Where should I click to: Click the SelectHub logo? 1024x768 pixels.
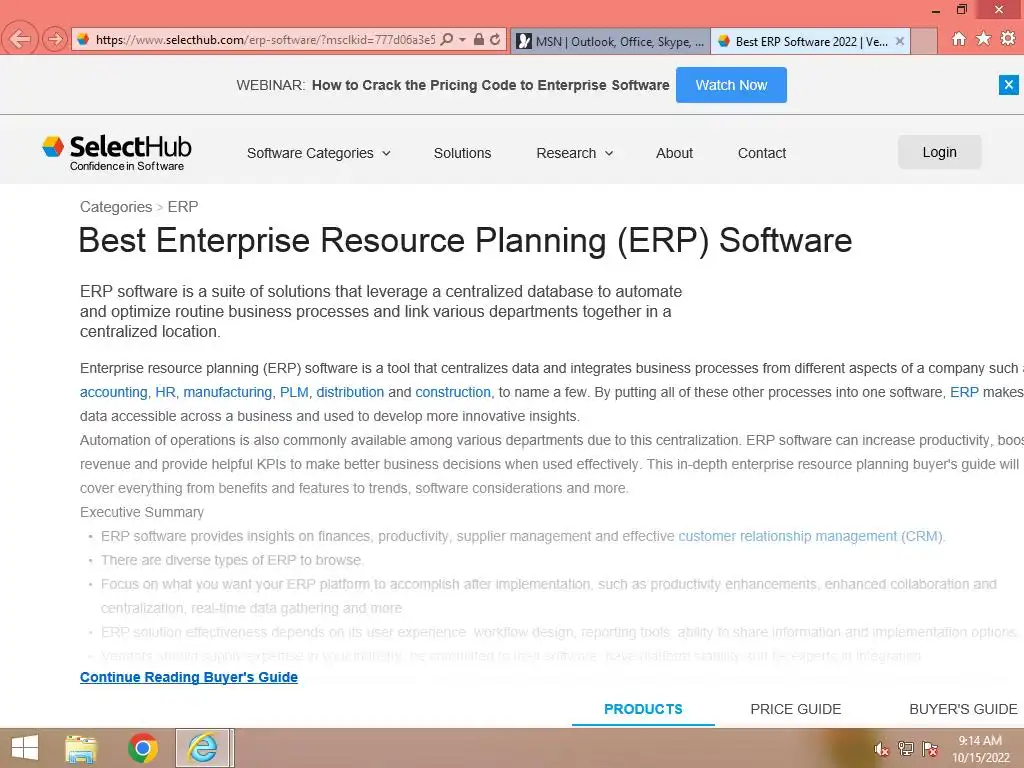click(117, 153)
